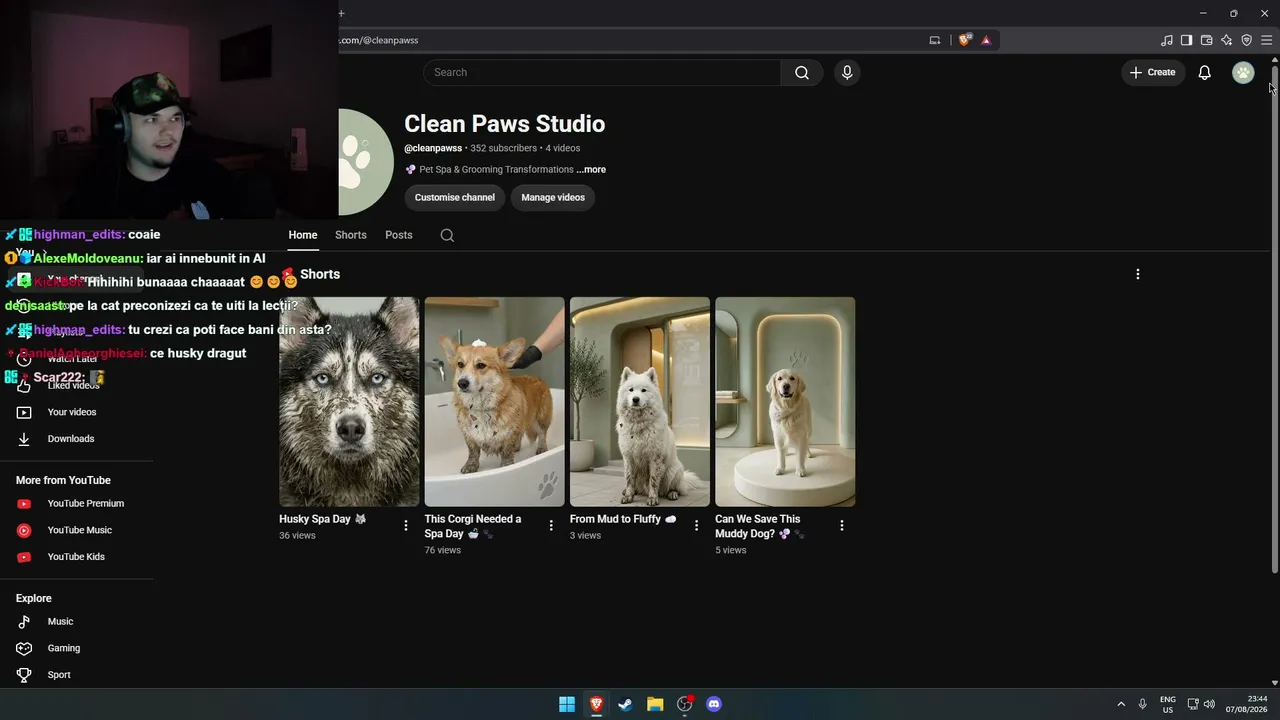This screenshot has height=720, width=1280.
Task: Click the 352 subscribers text
Action: tap(504, 148)
